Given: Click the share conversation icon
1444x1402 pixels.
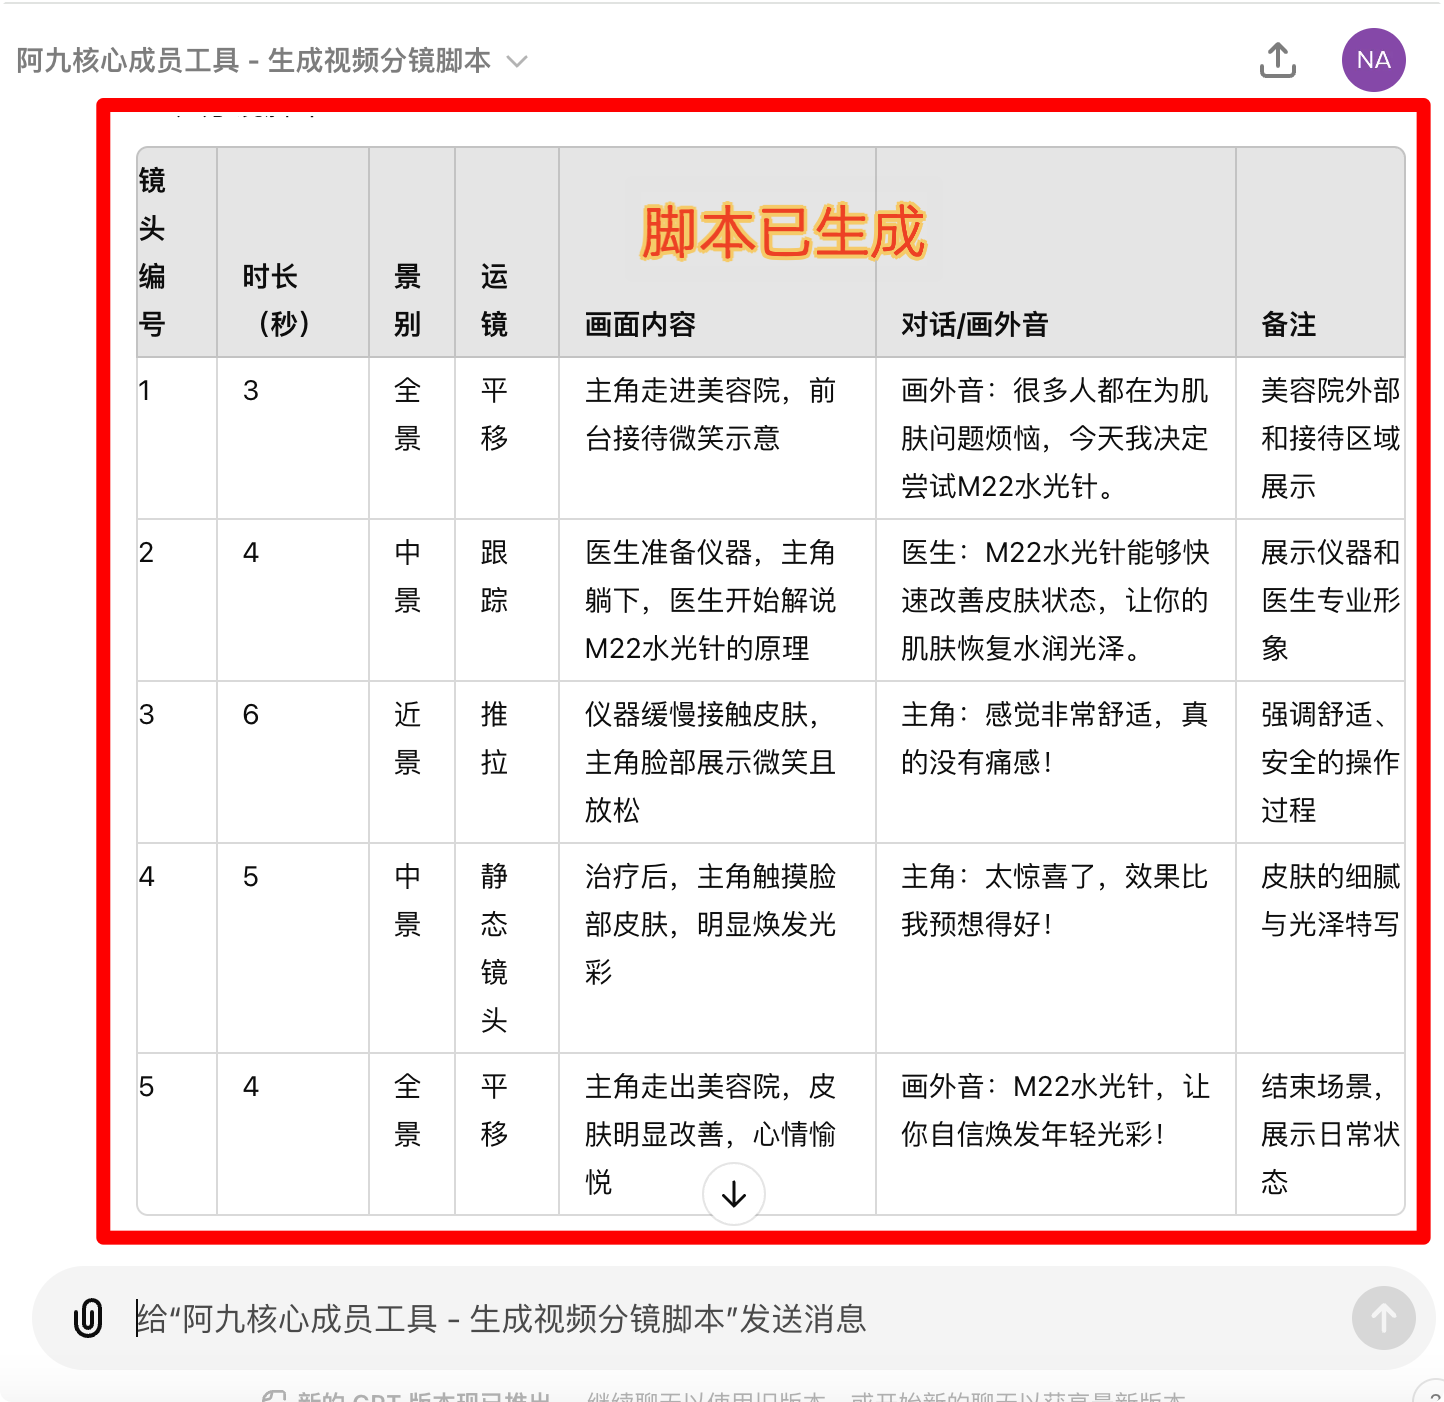Looking at the screenshot, I should point(1277,60).
